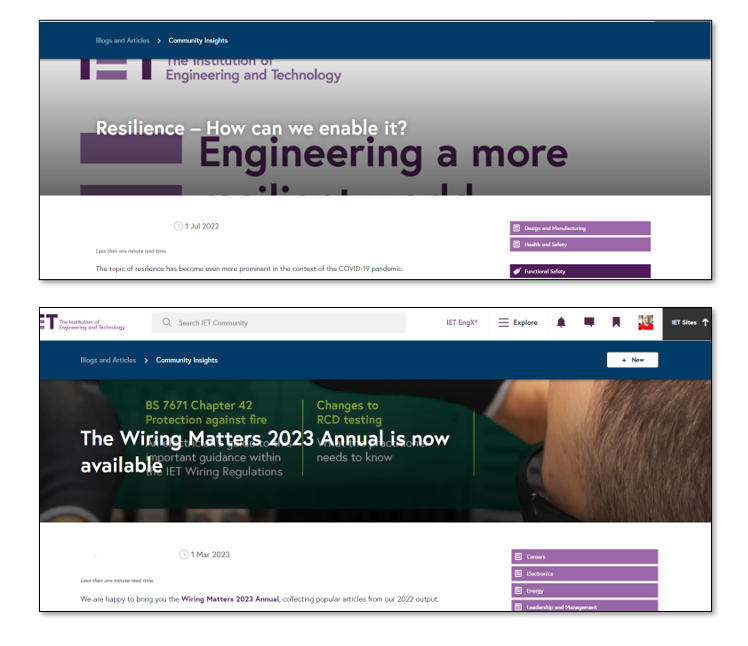Click the Engineering a more resilient world banner
This screenshot has width=748, height=646.
point(375,127)
